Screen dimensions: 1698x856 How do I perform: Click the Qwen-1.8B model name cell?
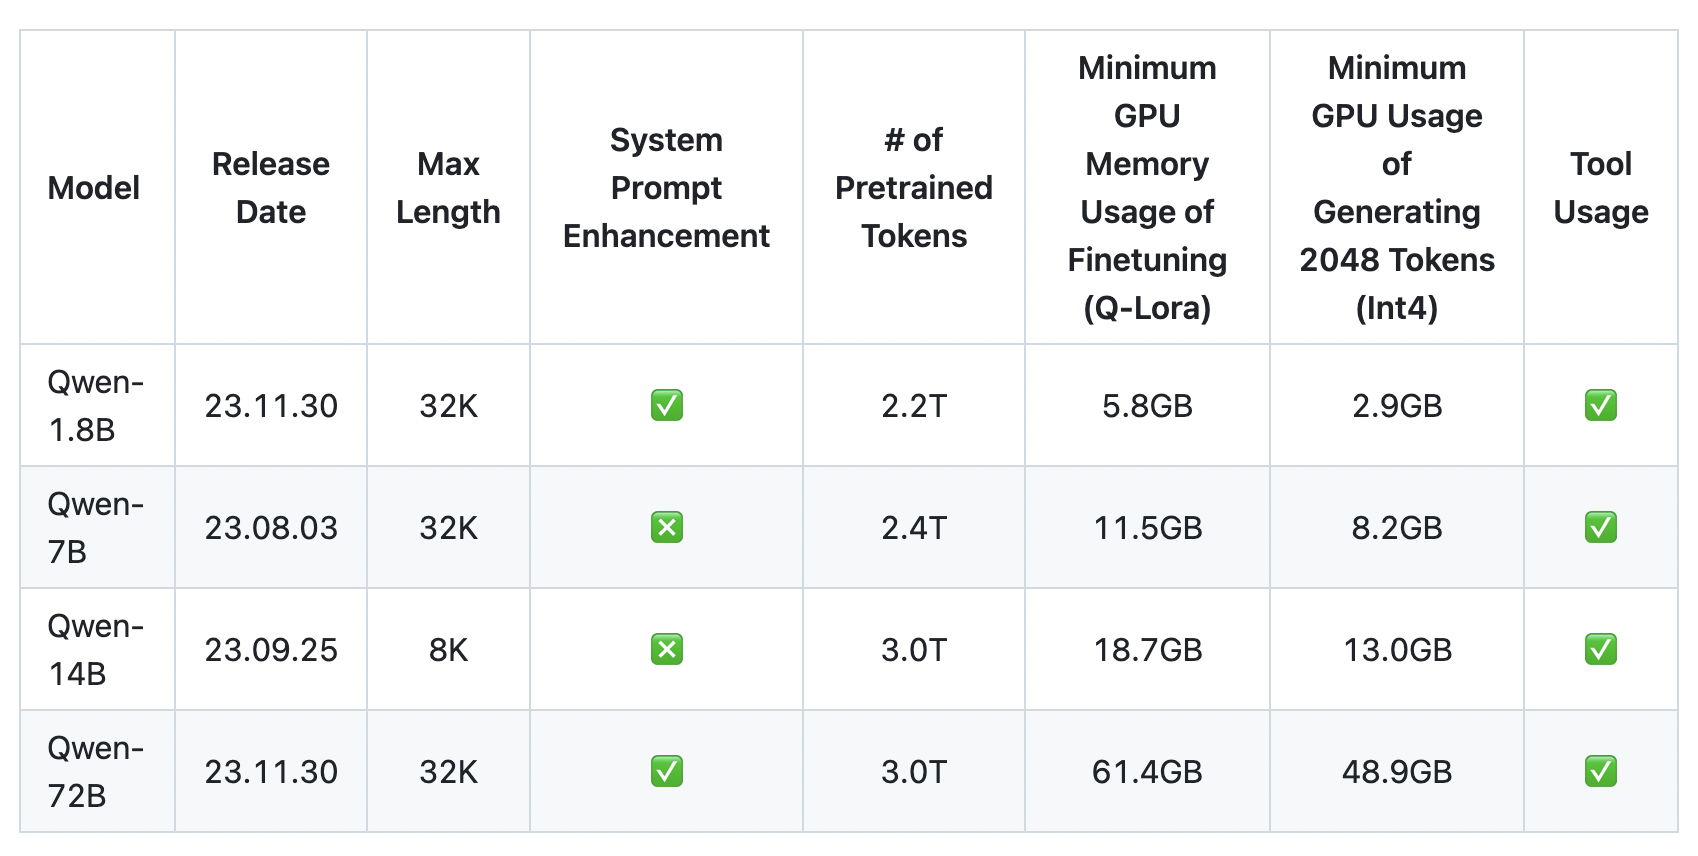pos(96,406)
